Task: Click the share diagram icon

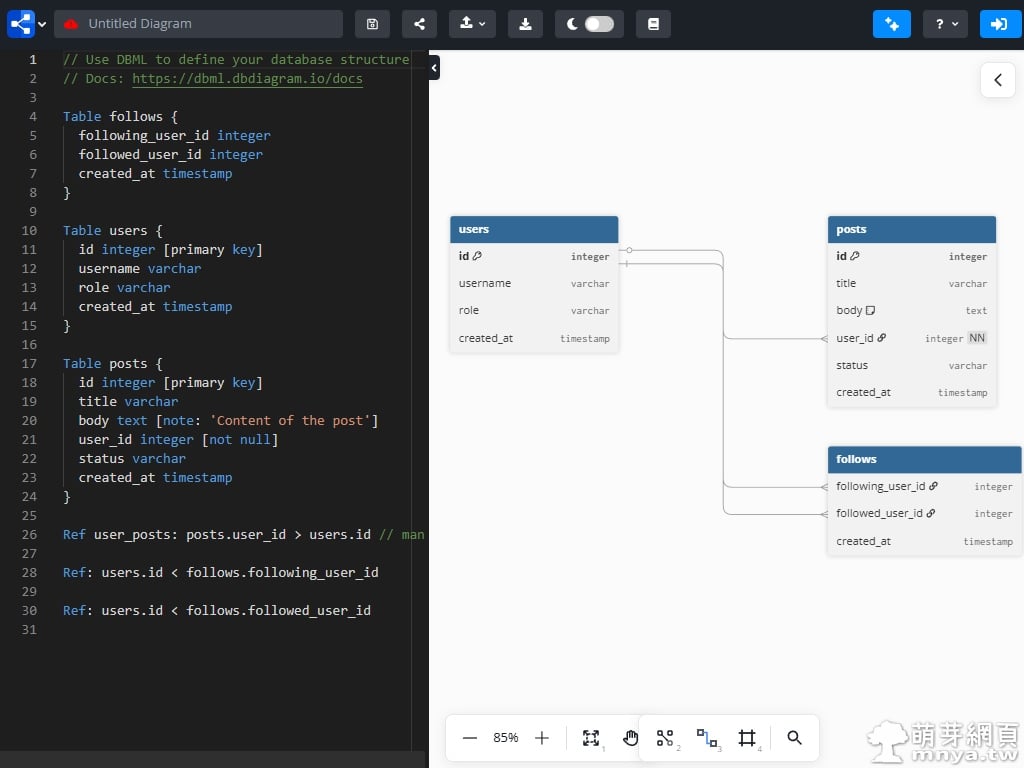Action: click(419, 24)
